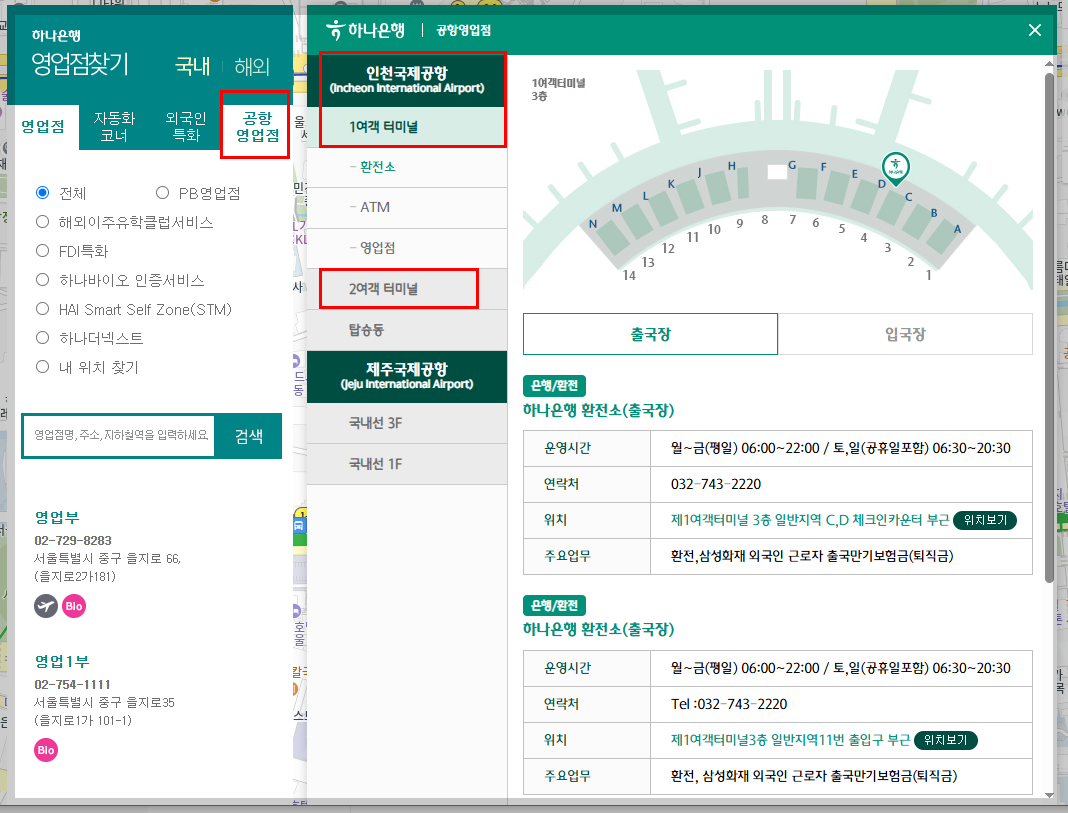Click the branch search input field
This screenshot has height=813, width=1068.
(x=120, y=435)
